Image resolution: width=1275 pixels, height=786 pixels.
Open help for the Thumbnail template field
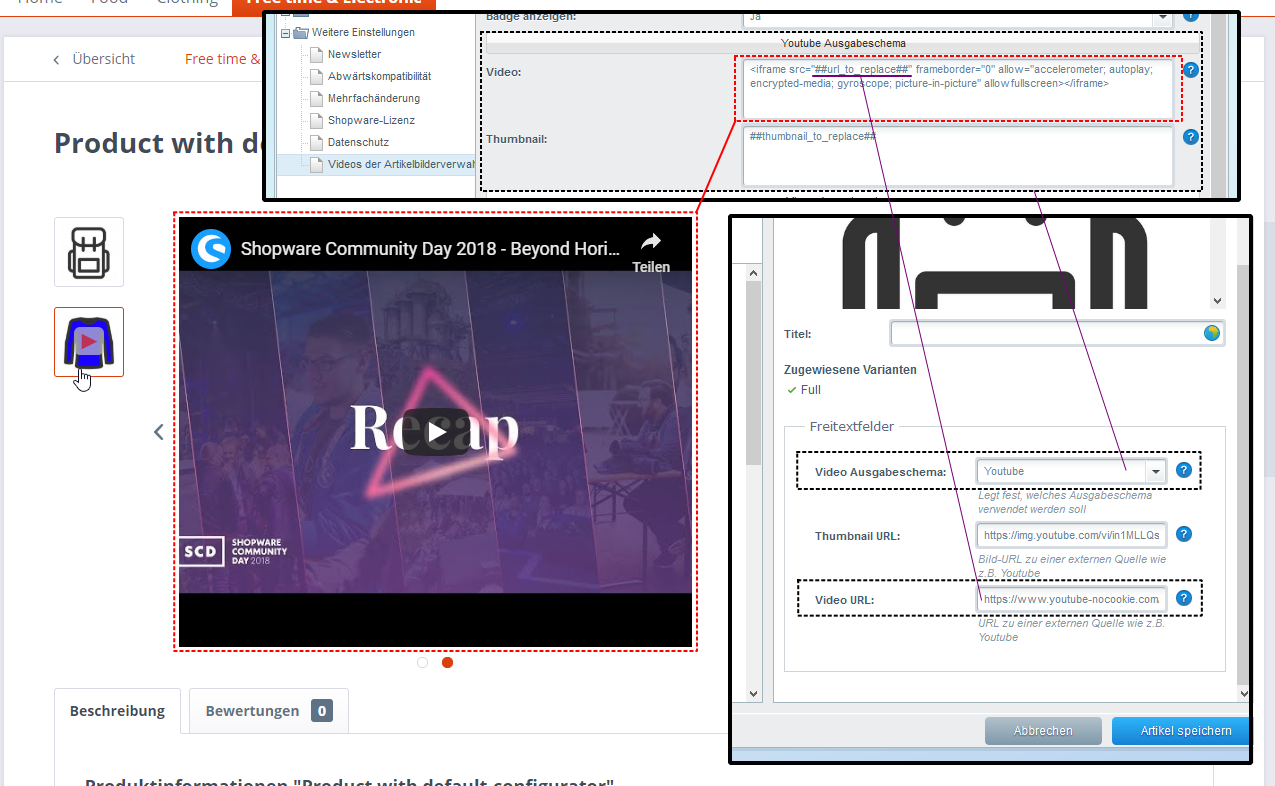pos(1190,137)
